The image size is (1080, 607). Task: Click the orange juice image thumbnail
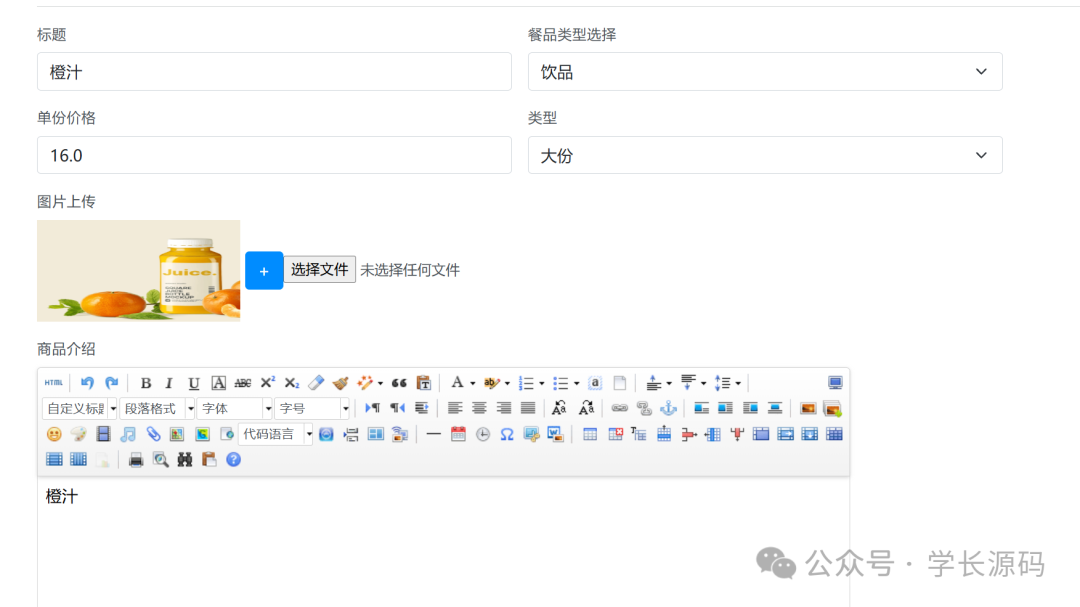pos(138,271)
